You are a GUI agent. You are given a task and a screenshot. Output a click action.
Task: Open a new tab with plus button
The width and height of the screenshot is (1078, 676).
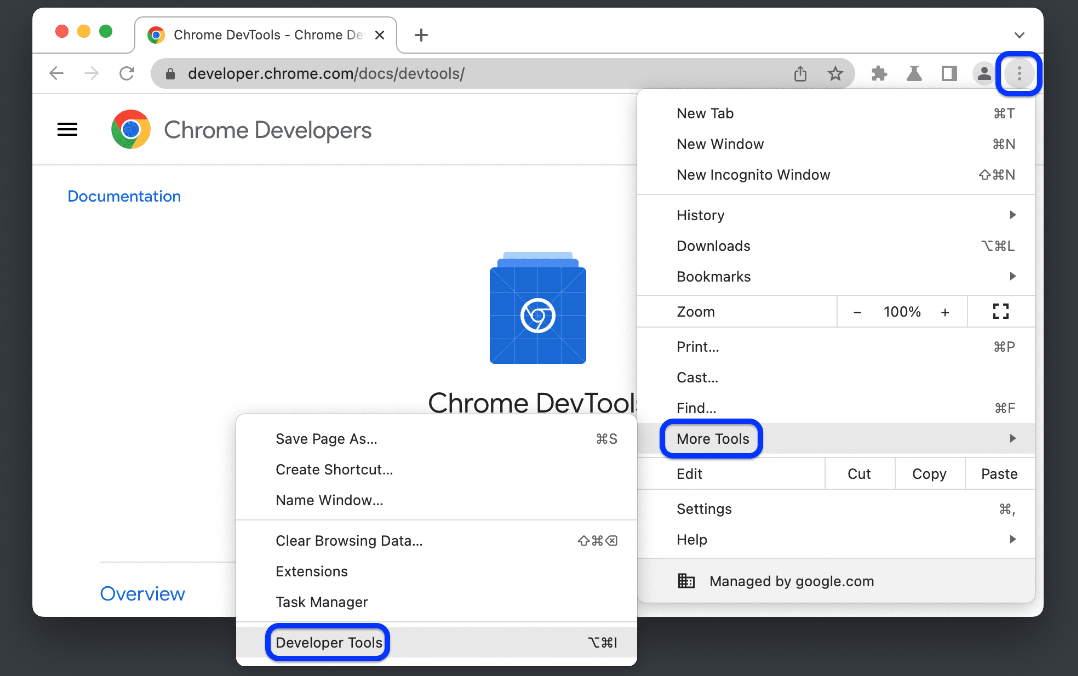tap(421, 34)
